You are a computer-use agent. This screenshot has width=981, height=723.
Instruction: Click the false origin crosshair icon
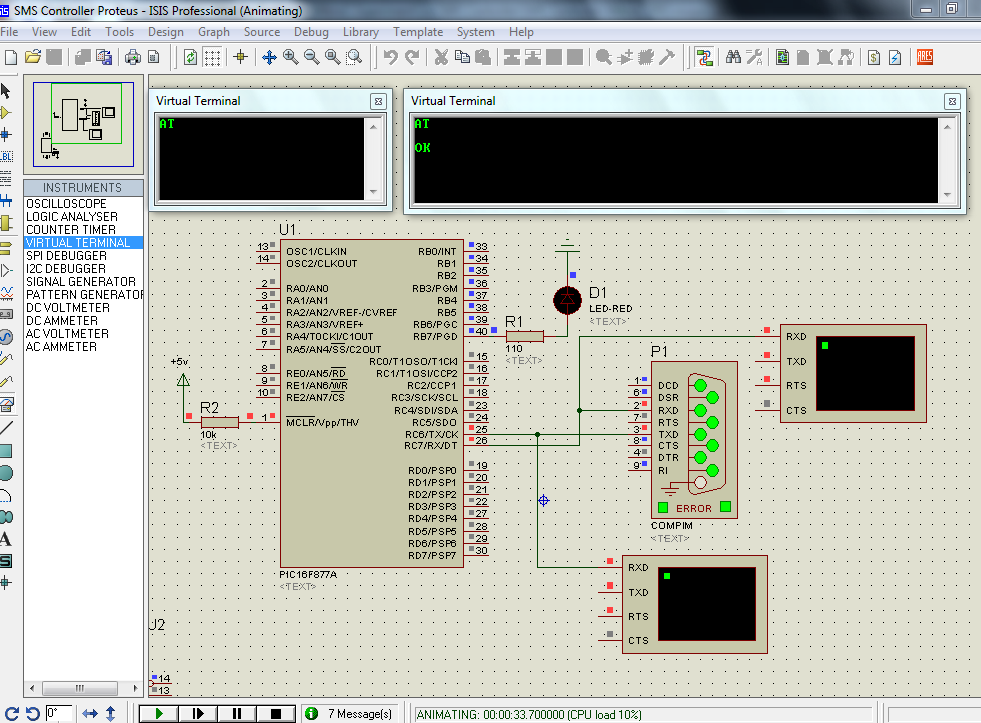[x=241, y=58]
